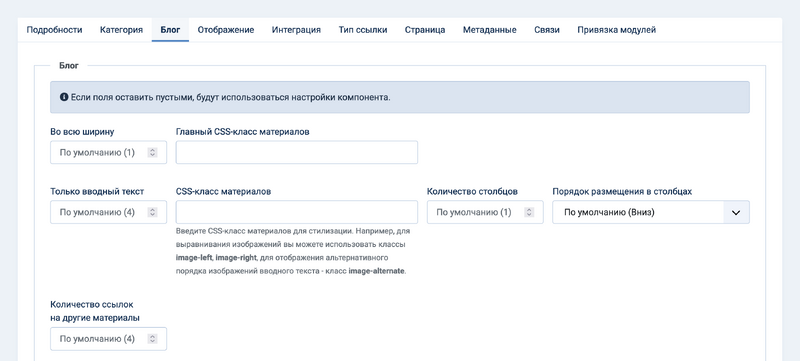Click the Во всю ширину stepper arrows
The image size is (800, 361).
pos(153,152)
